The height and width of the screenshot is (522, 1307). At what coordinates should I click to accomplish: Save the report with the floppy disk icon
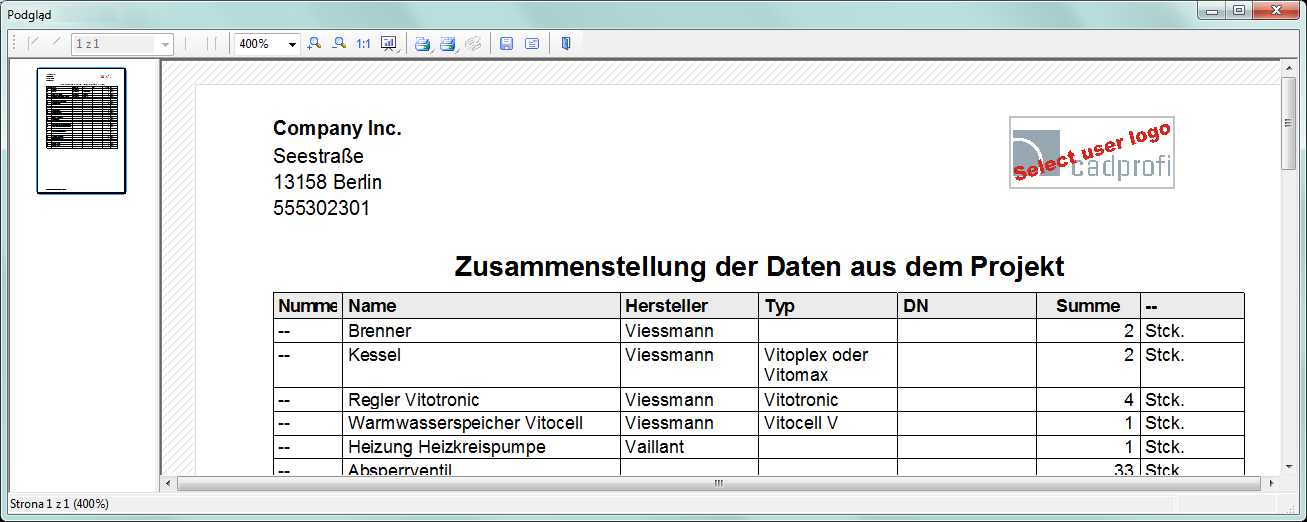tap(506, 44)
